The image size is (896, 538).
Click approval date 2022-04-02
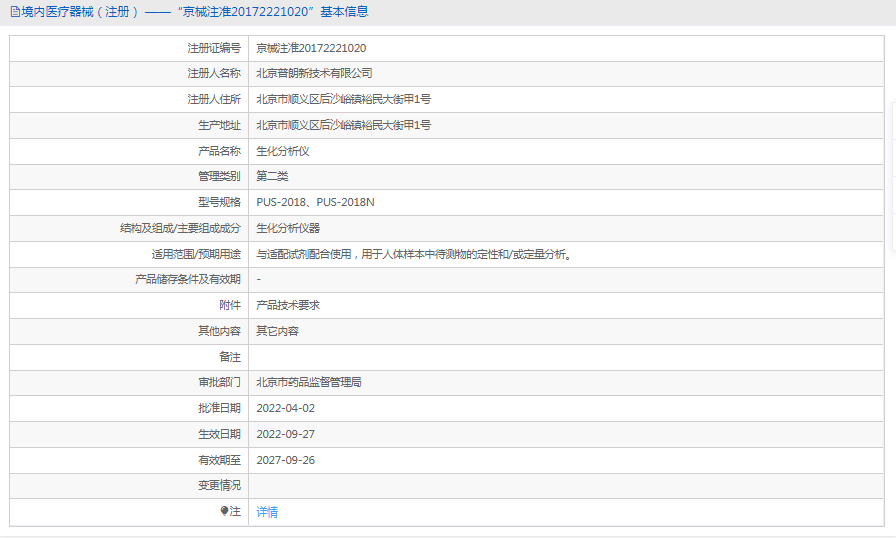[286, 408]
